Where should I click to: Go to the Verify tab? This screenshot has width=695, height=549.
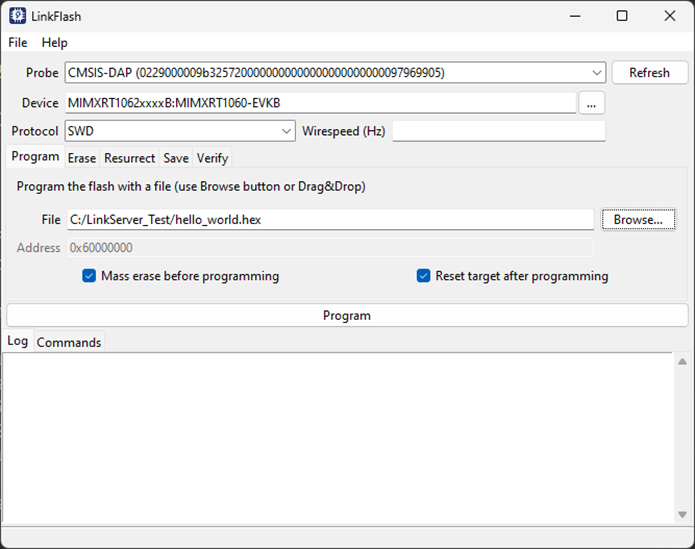point(212,158)
